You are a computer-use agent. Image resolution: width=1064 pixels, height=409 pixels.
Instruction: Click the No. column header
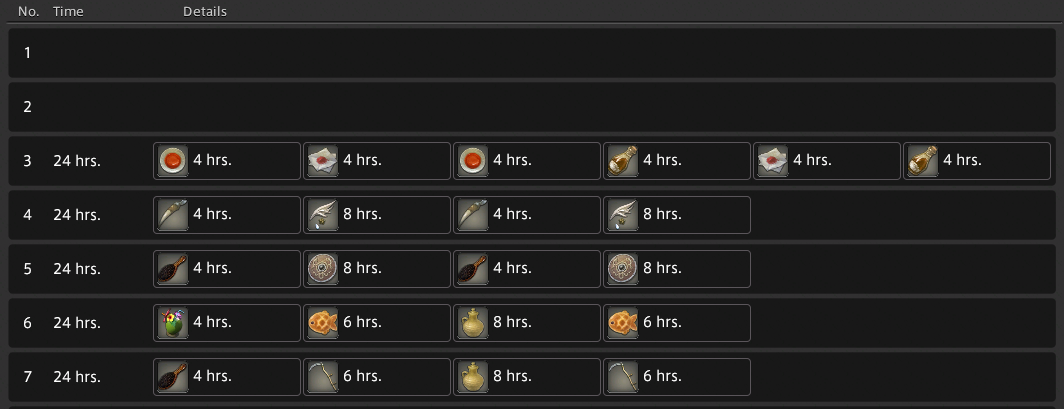(29, 12)
